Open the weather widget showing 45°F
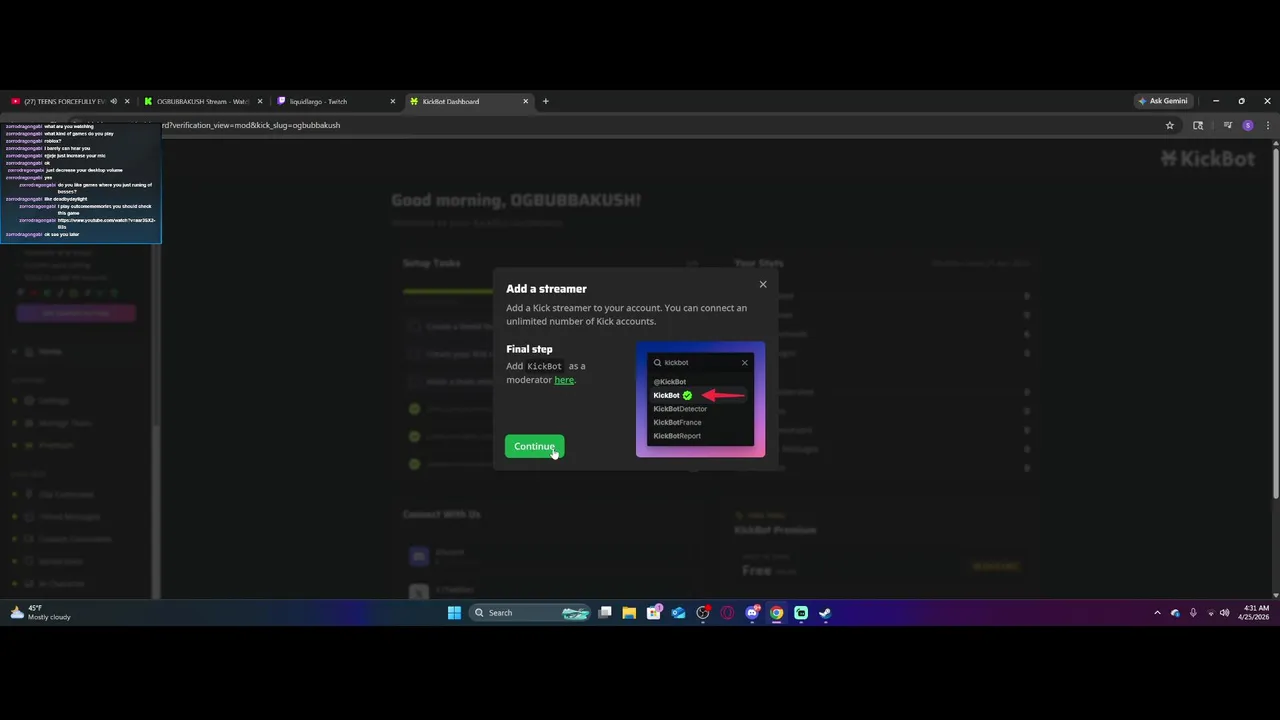Image resolution: width=1280 pixels, height=720 pixels. pos(40,612)
